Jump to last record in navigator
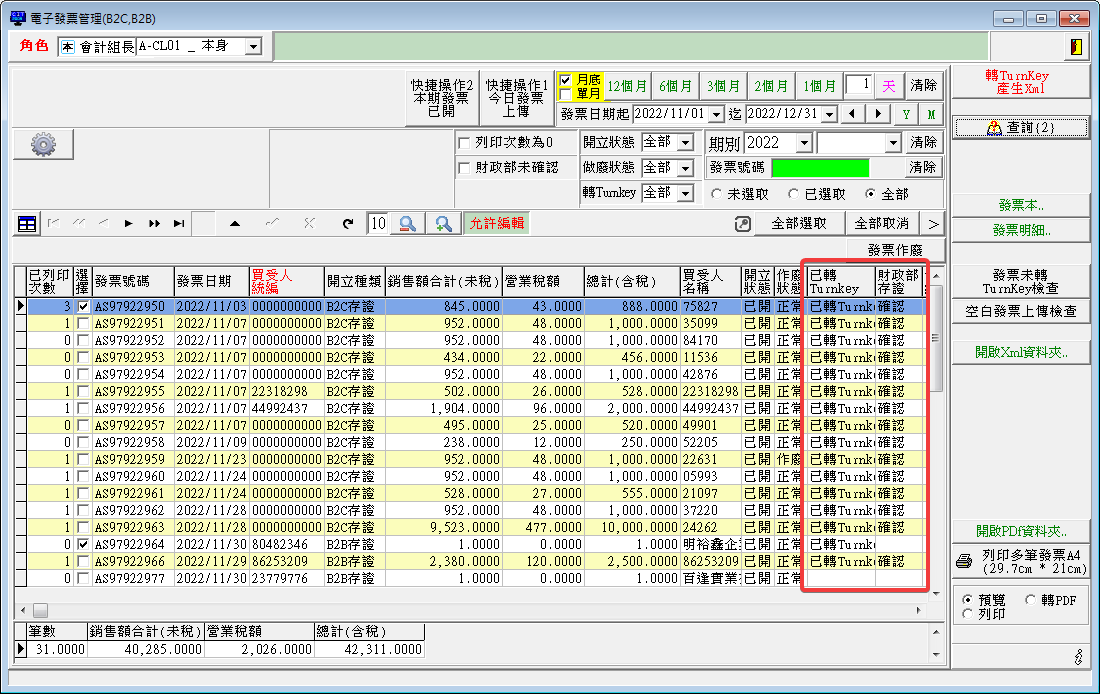The height and width of the screenshot is (694, 1100). 179,224
